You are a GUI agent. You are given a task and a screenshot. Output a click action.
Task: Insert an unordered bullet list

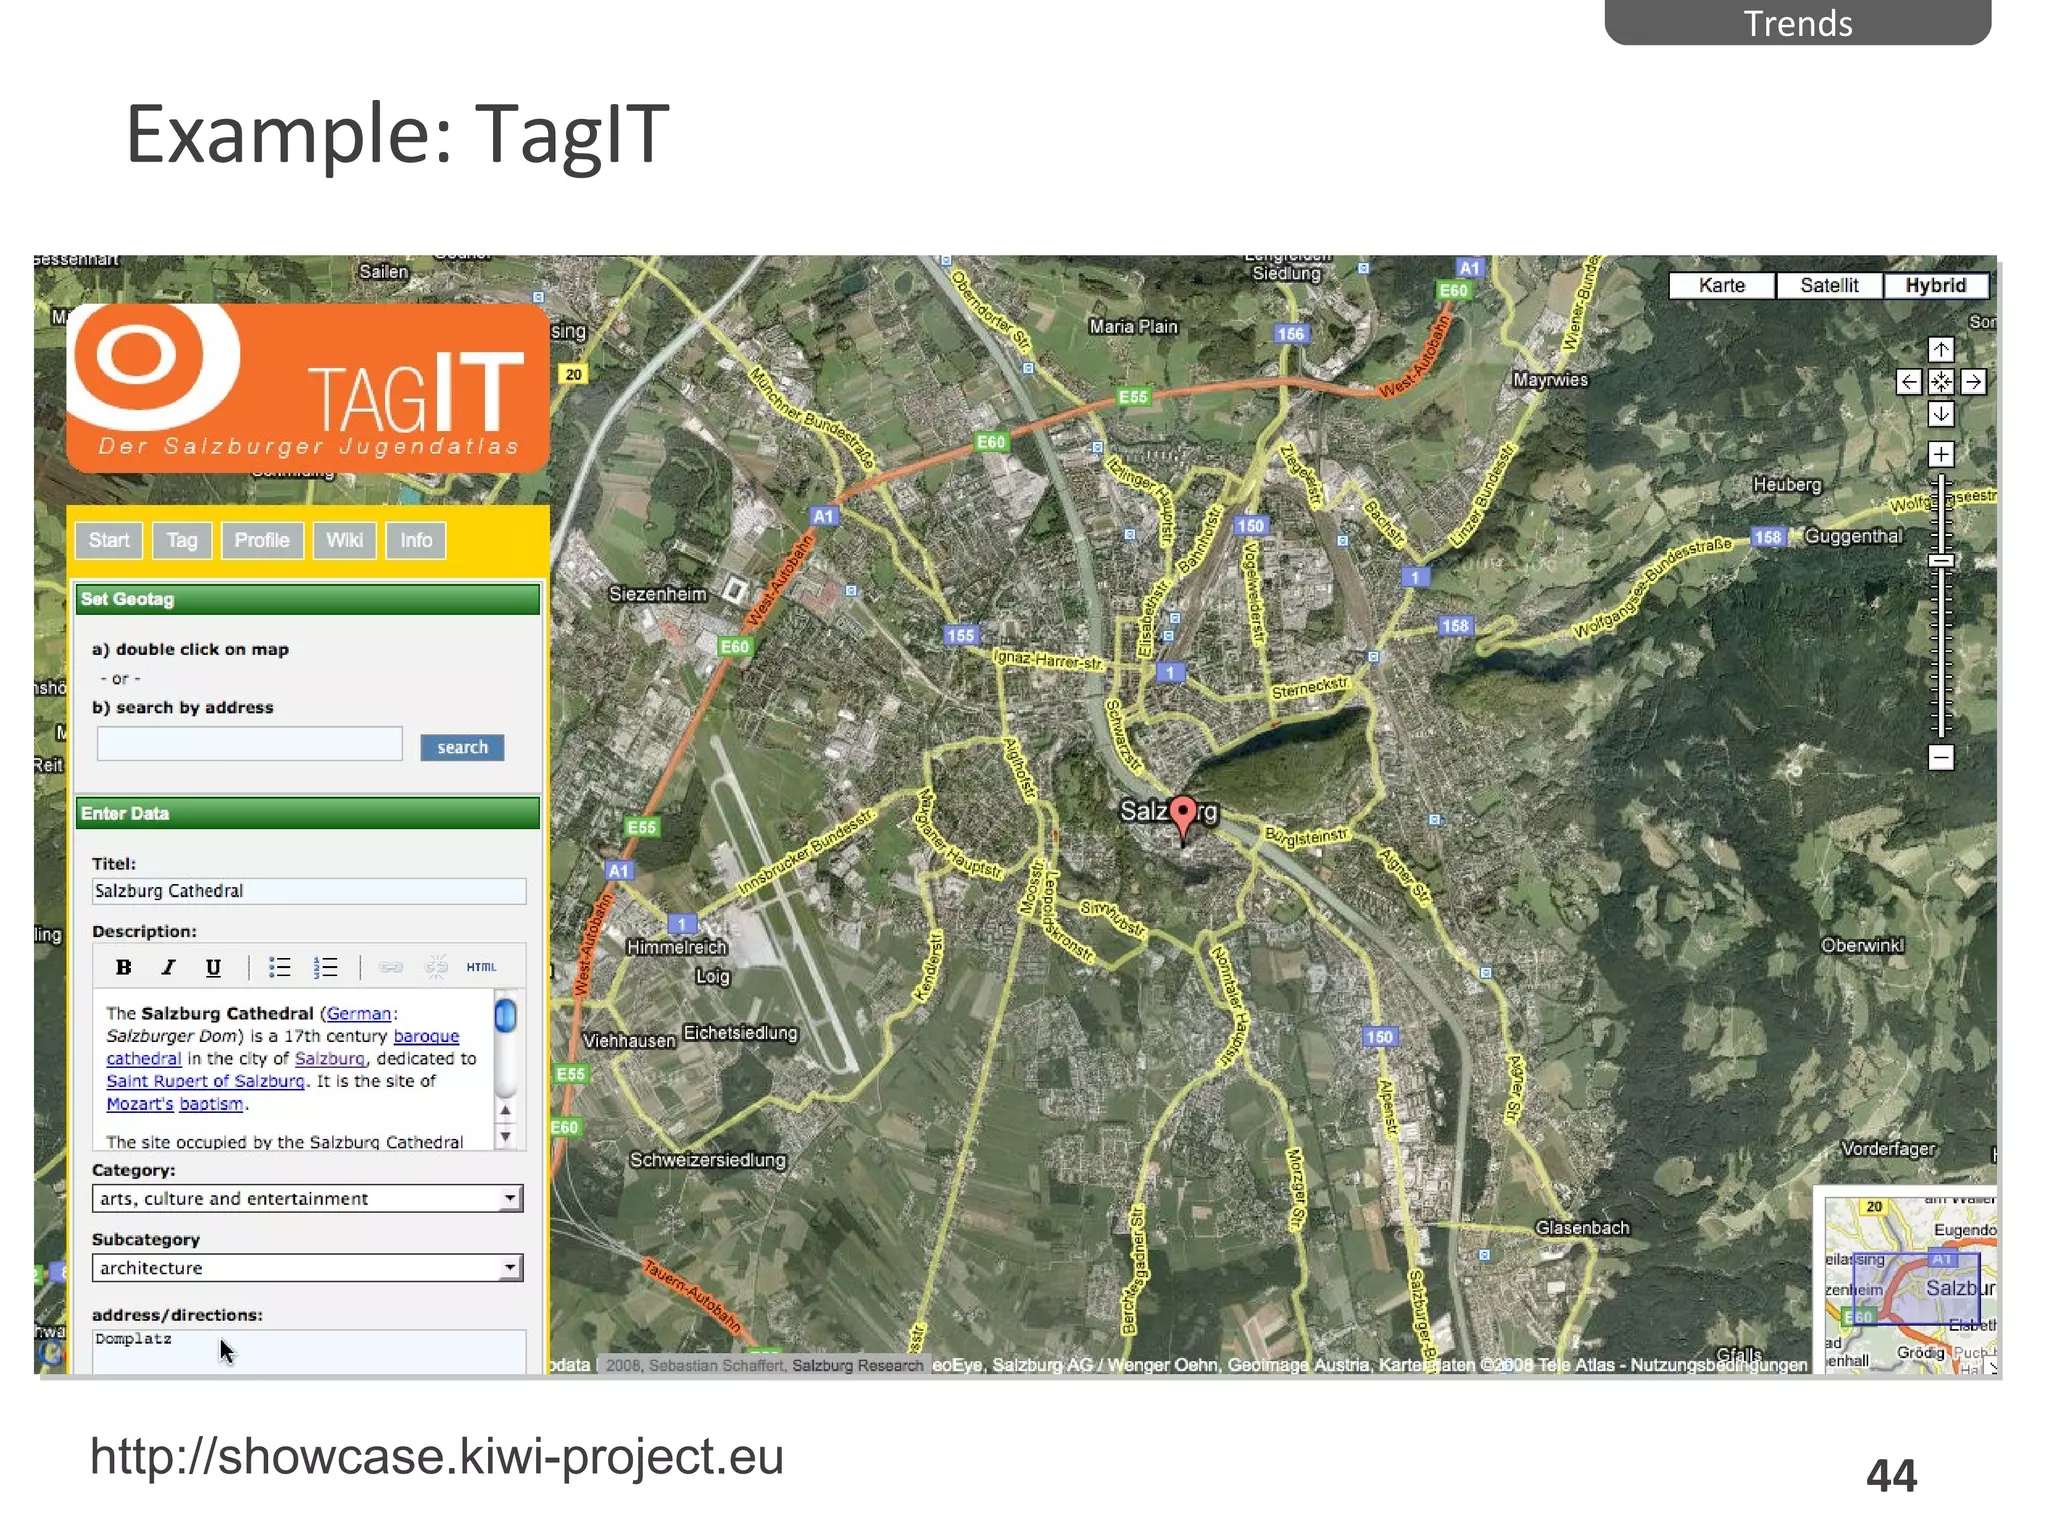[280, 967]
